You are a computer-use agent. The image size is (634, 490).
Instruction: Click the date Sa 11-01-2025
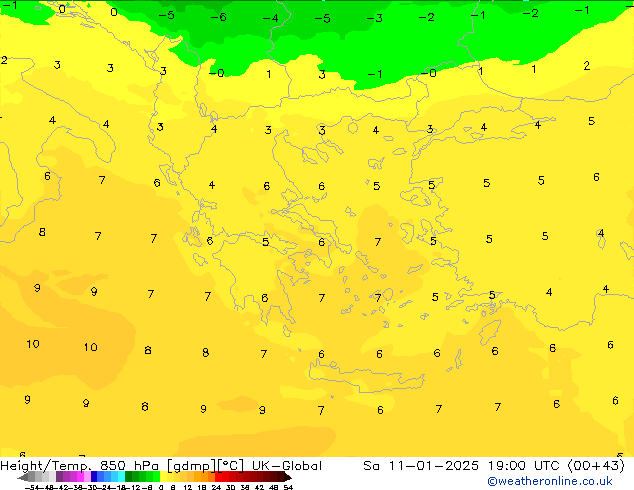pyautogui.click(x=421, y=466)
